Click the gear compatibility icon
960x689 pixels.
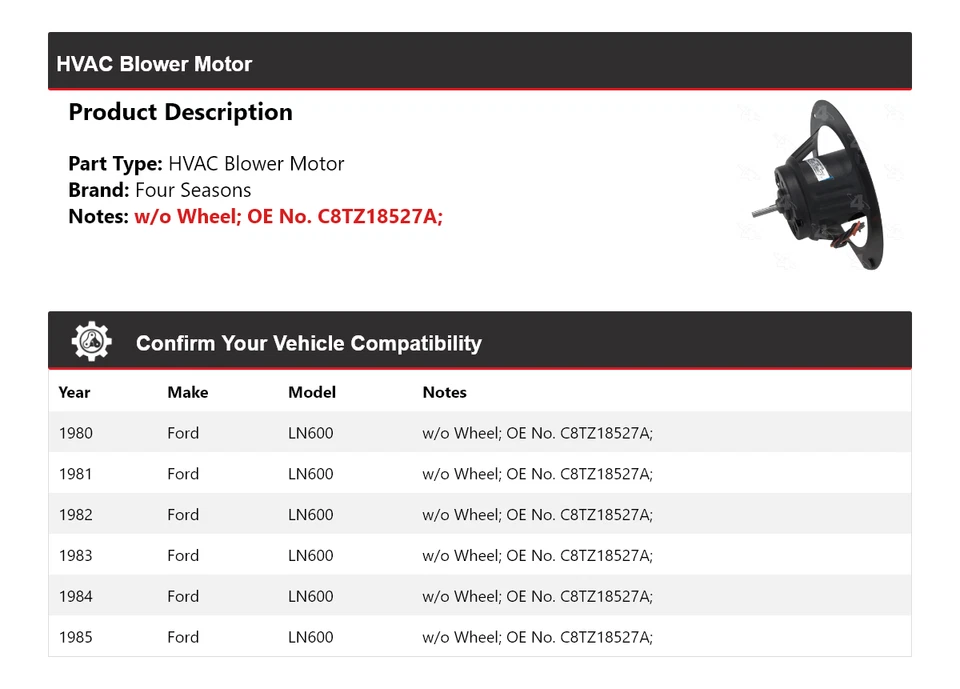point(91,342)
